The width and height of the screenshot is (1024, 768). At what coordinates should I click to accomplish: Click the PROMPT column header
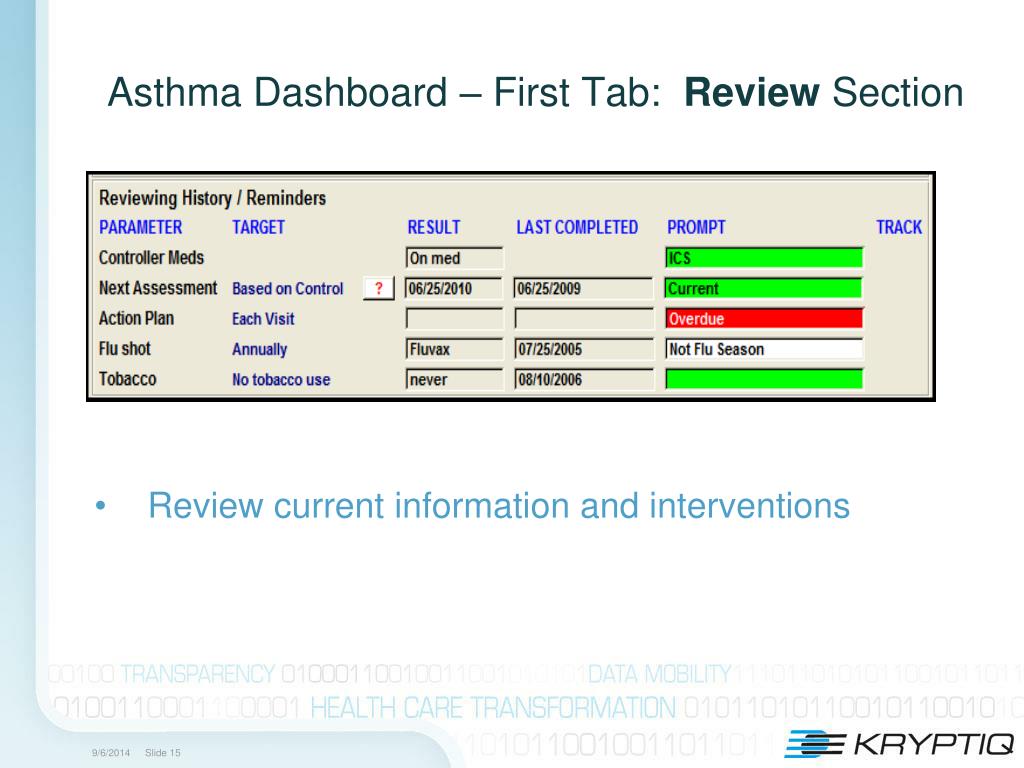[696, 227]
